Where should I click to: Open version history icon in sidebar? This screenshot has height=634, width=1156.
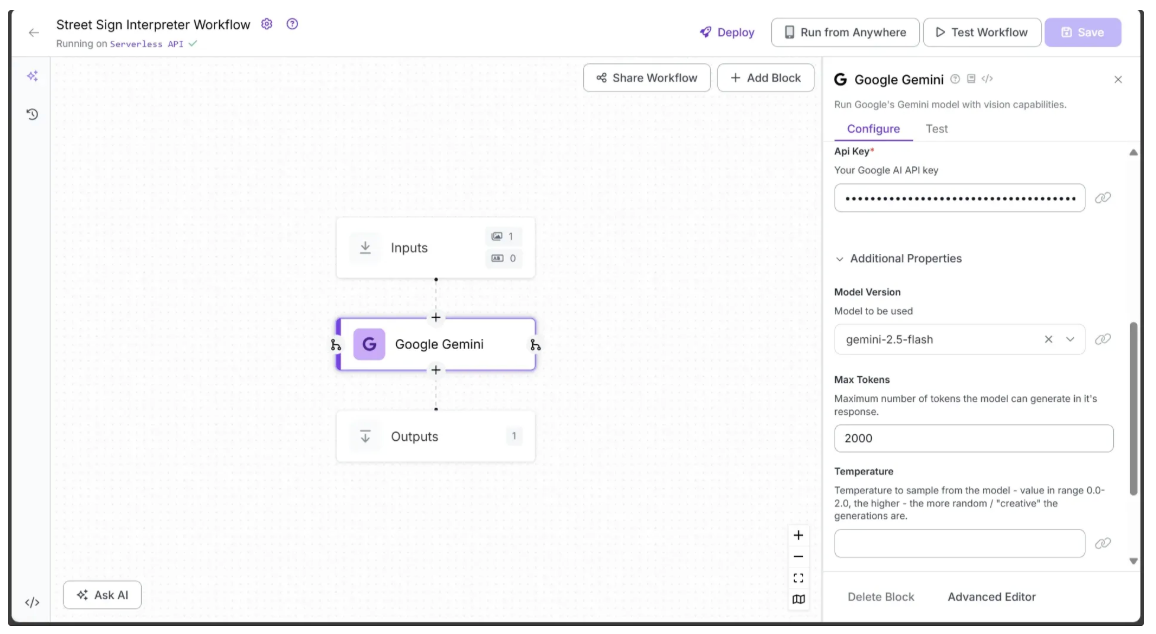(x=32, y=114)
